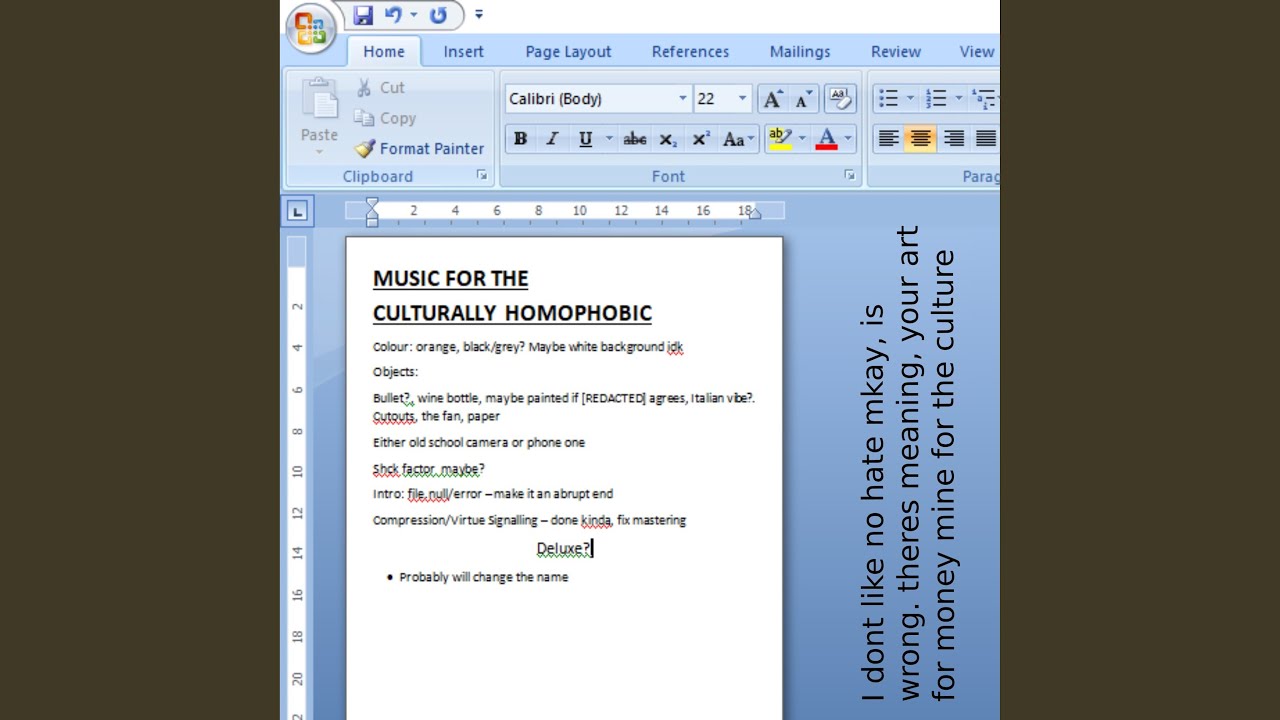Viewport: 1280px width, 720px height.
Task: Align text to the left
Action: click(888, 139)
